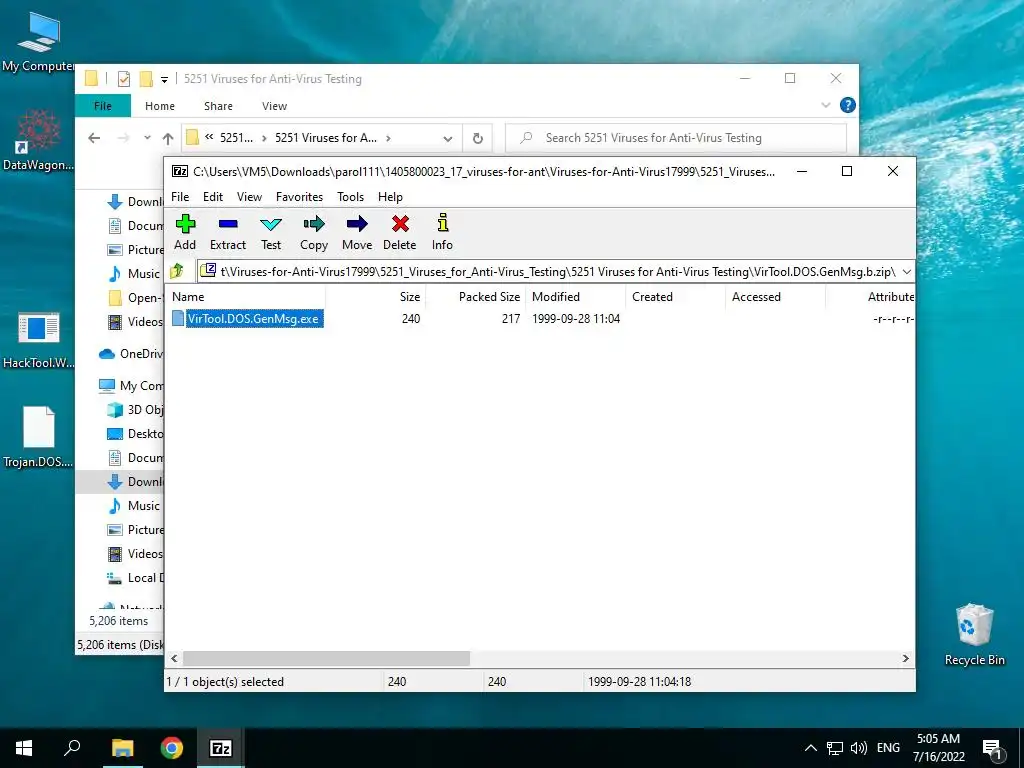Expand Explorer's address bar history dropdown
Image resolution: width=1024 pixels, height=768 pixels.
click(447, 138)
